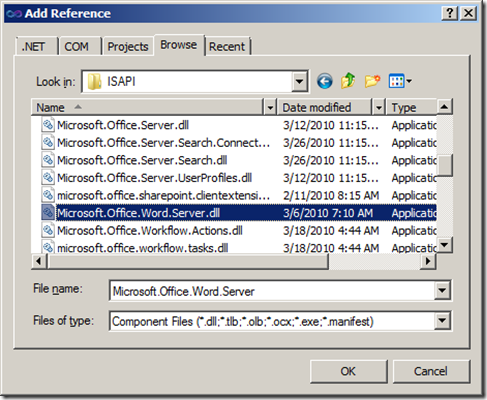Click the File name input field
The width and height of the screenshot is (487, 400).
point(272,291)
